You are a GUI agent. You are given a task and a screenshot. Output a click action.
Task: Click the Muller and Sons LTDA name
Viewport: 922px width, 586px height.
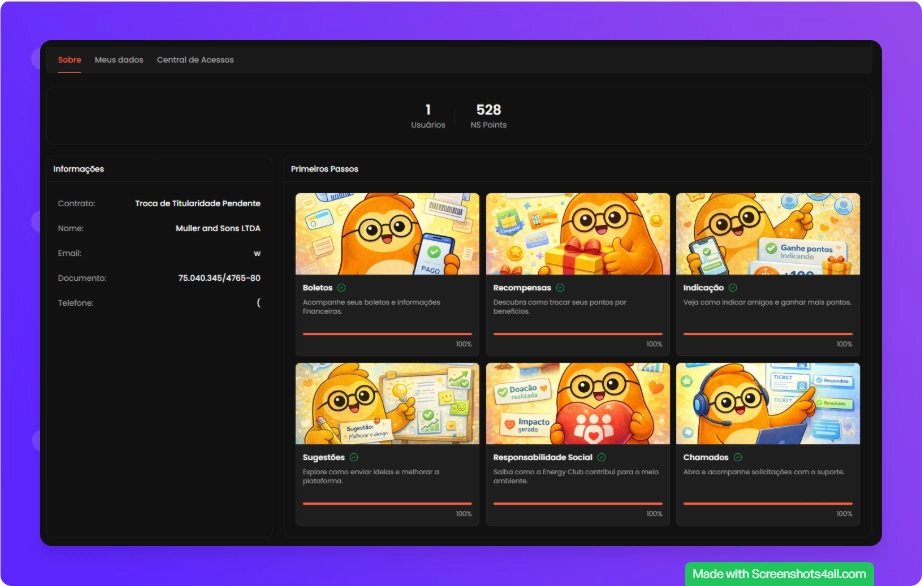(217, 228)
